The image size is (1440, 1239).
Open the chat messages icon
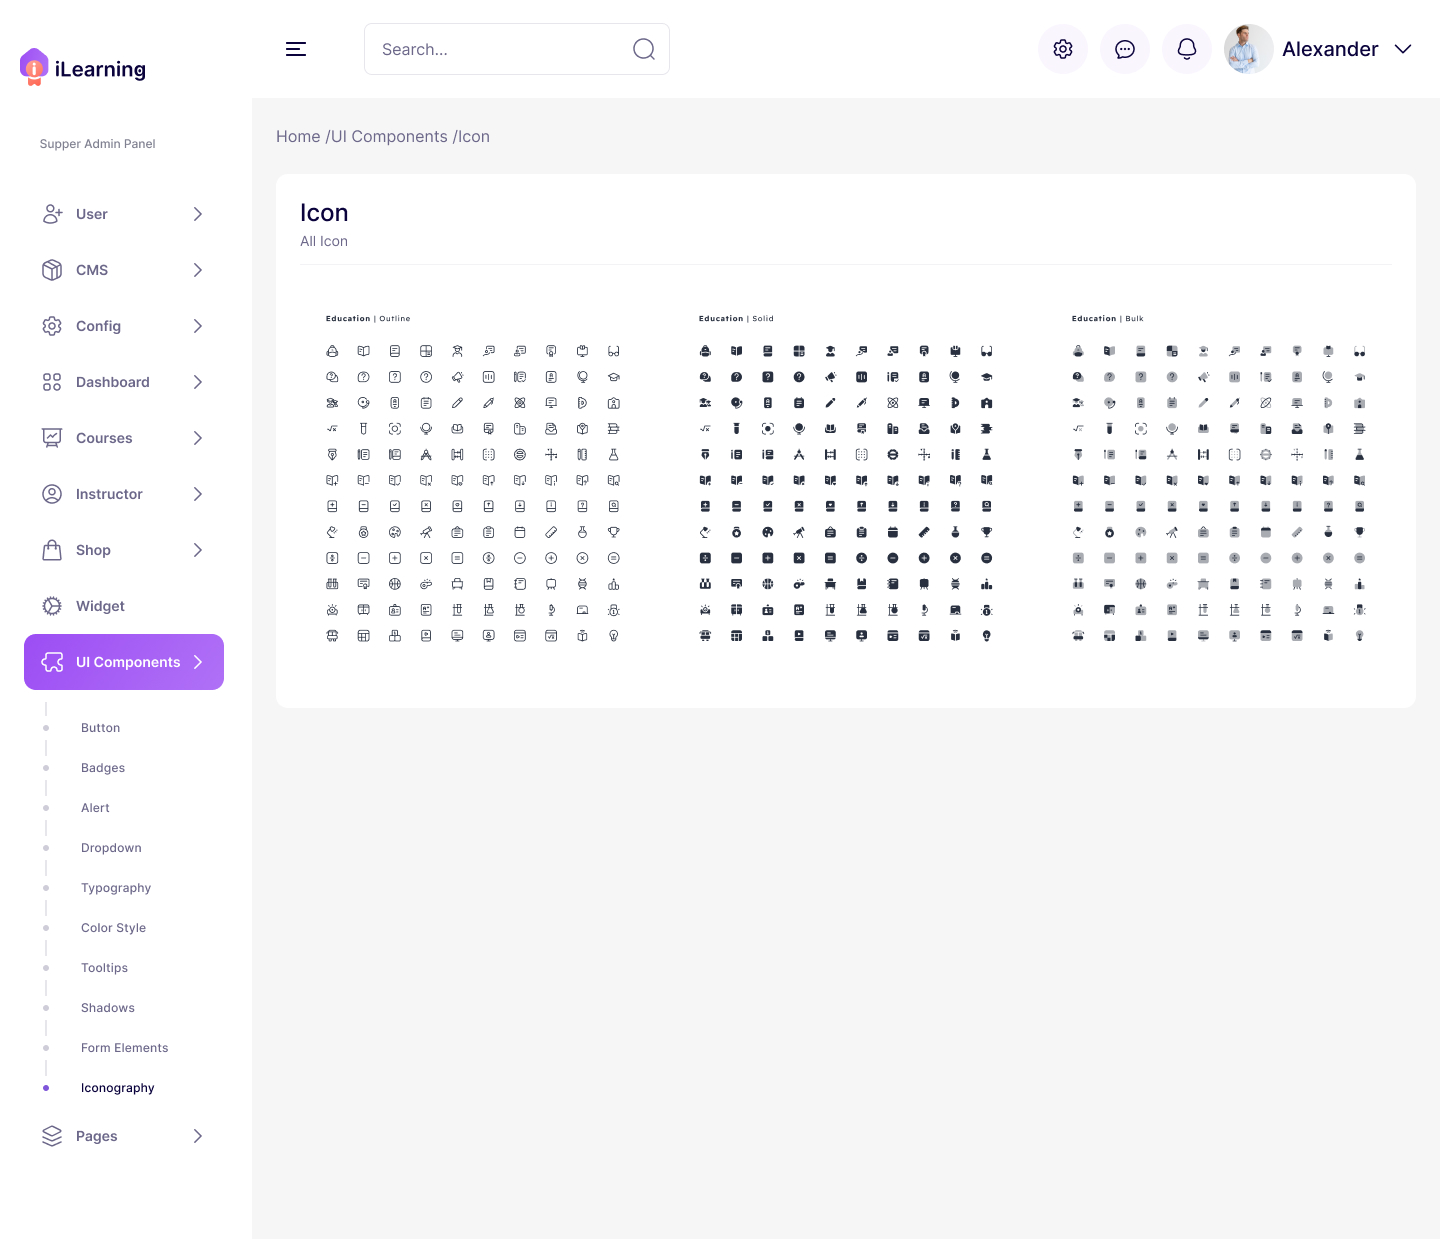tap(1125, 49)
